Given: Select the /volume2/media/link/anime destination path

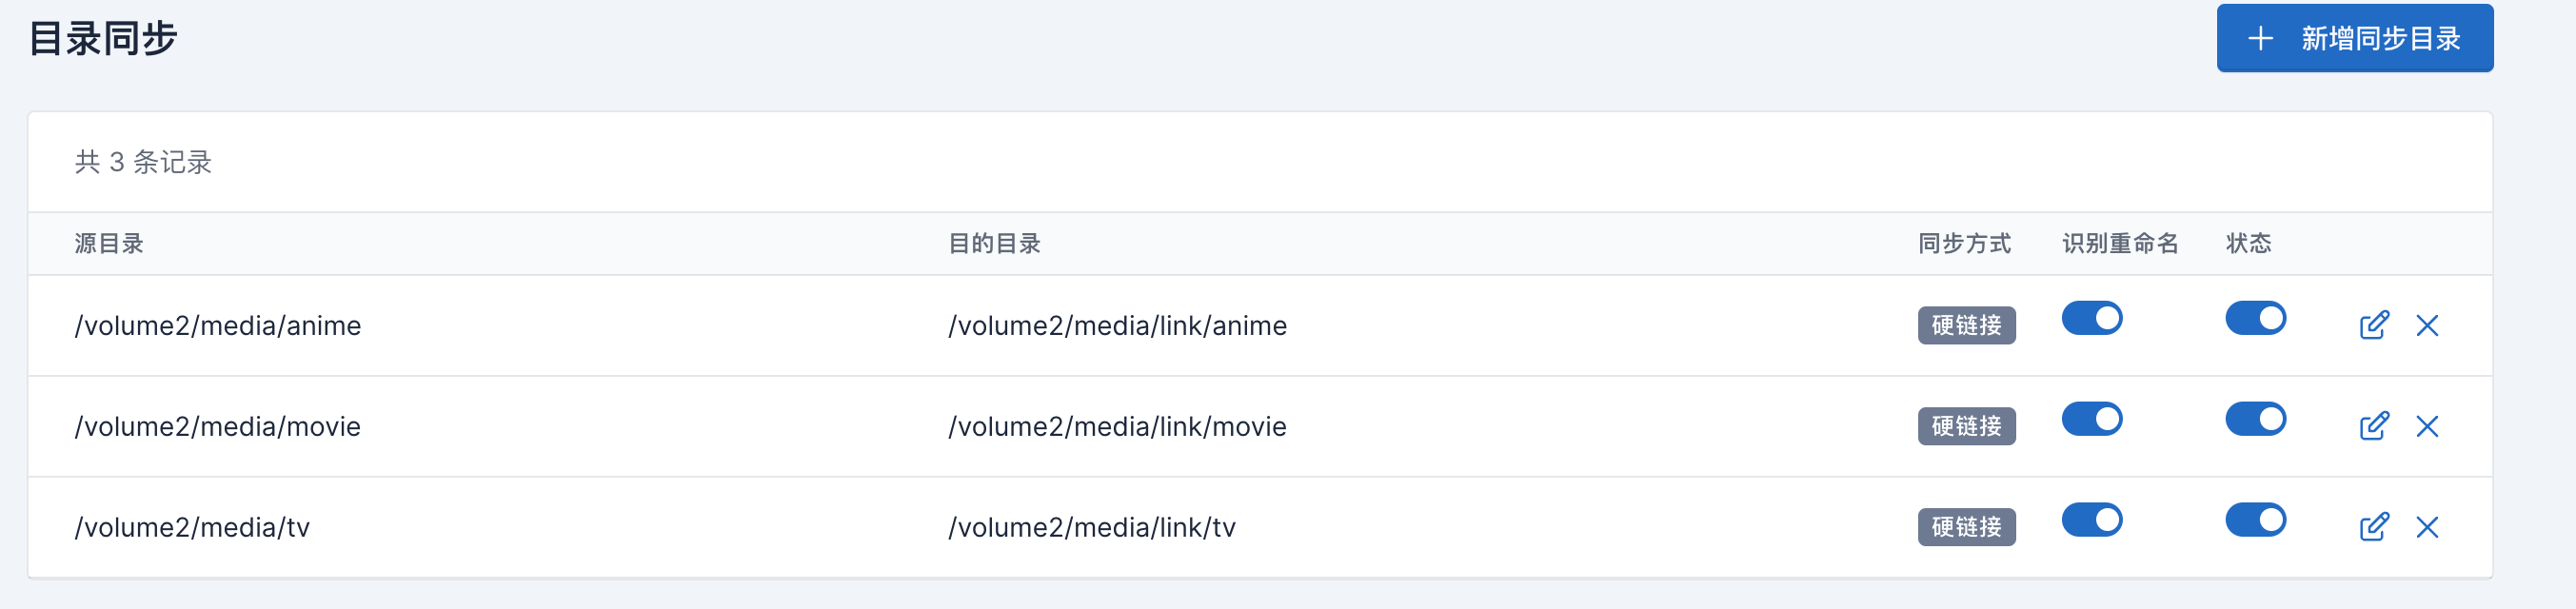Looking at the screenshot, I should pyautogui.click(x=1117, y=326).
